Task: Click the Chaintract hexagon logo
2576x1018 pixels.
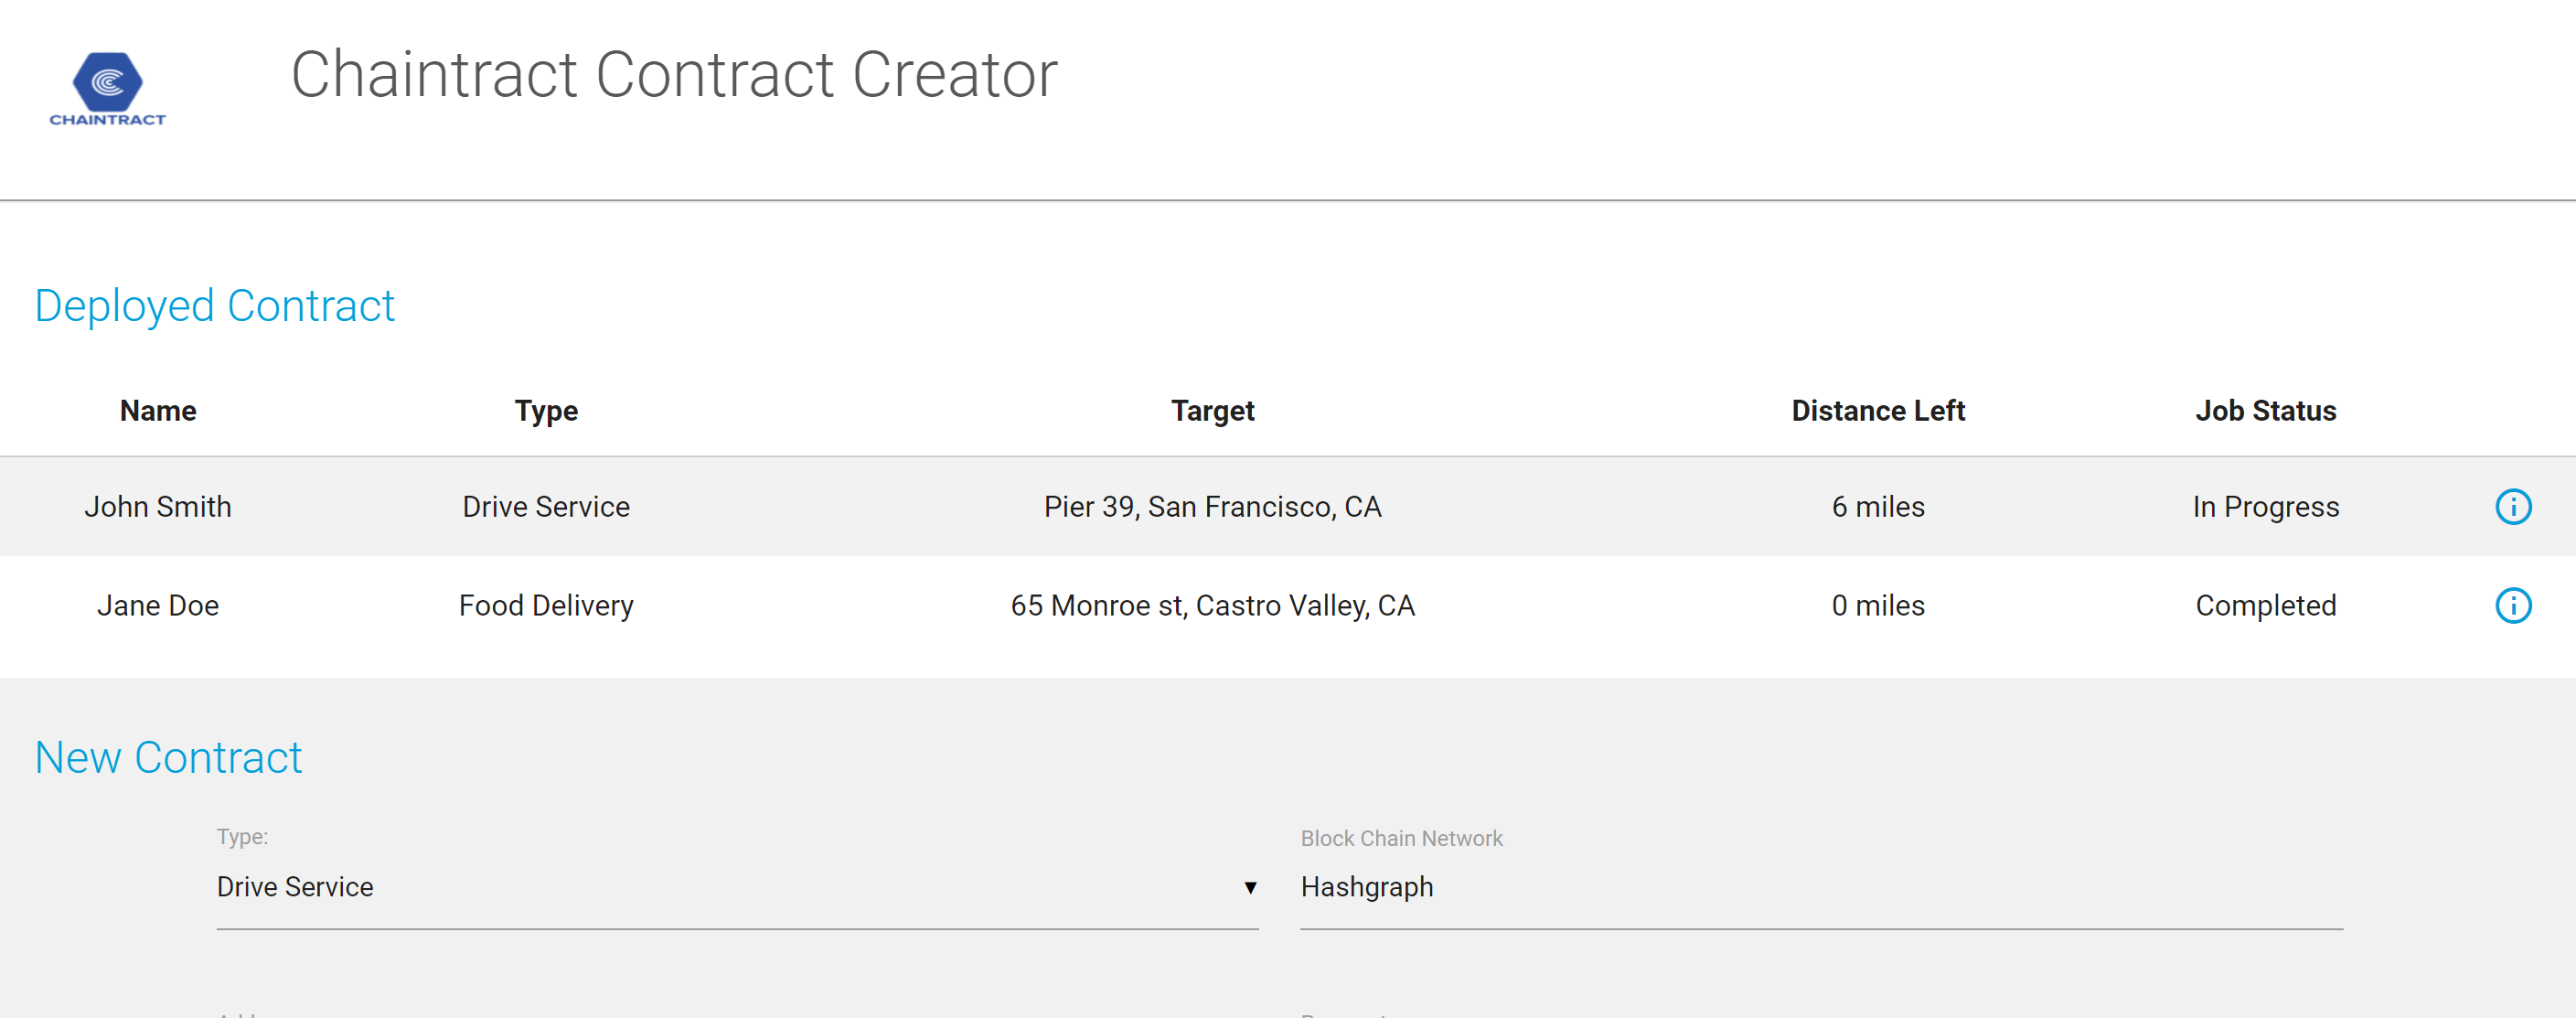Action: coord(108,84)
